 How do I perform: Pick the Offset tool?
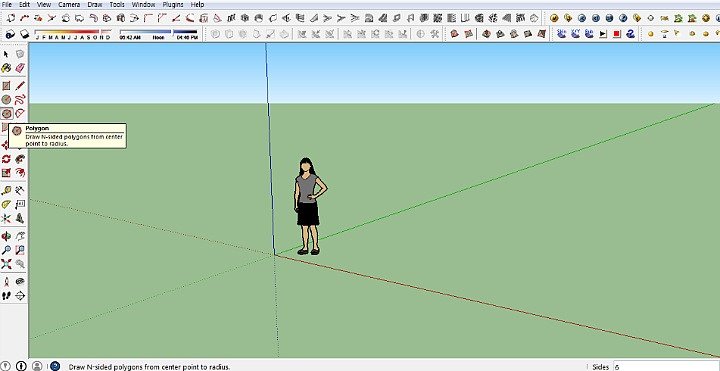tap(20, 173)
